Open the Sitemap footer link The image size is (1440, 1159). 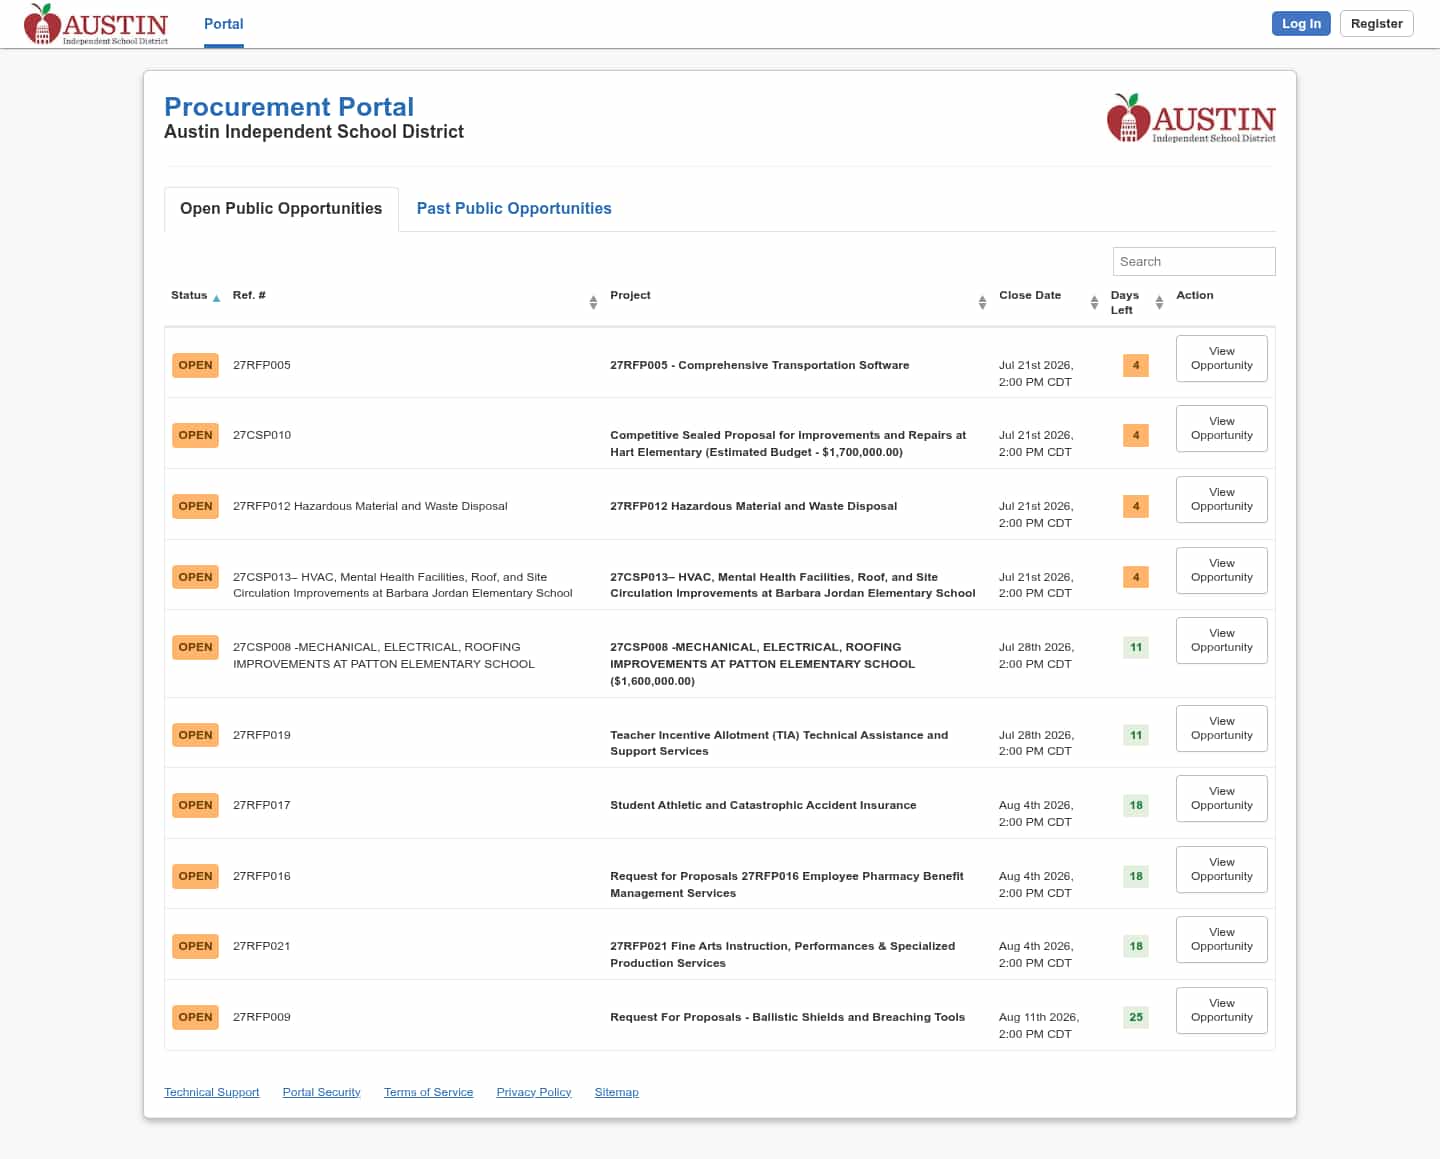[x=616, y=1092]
